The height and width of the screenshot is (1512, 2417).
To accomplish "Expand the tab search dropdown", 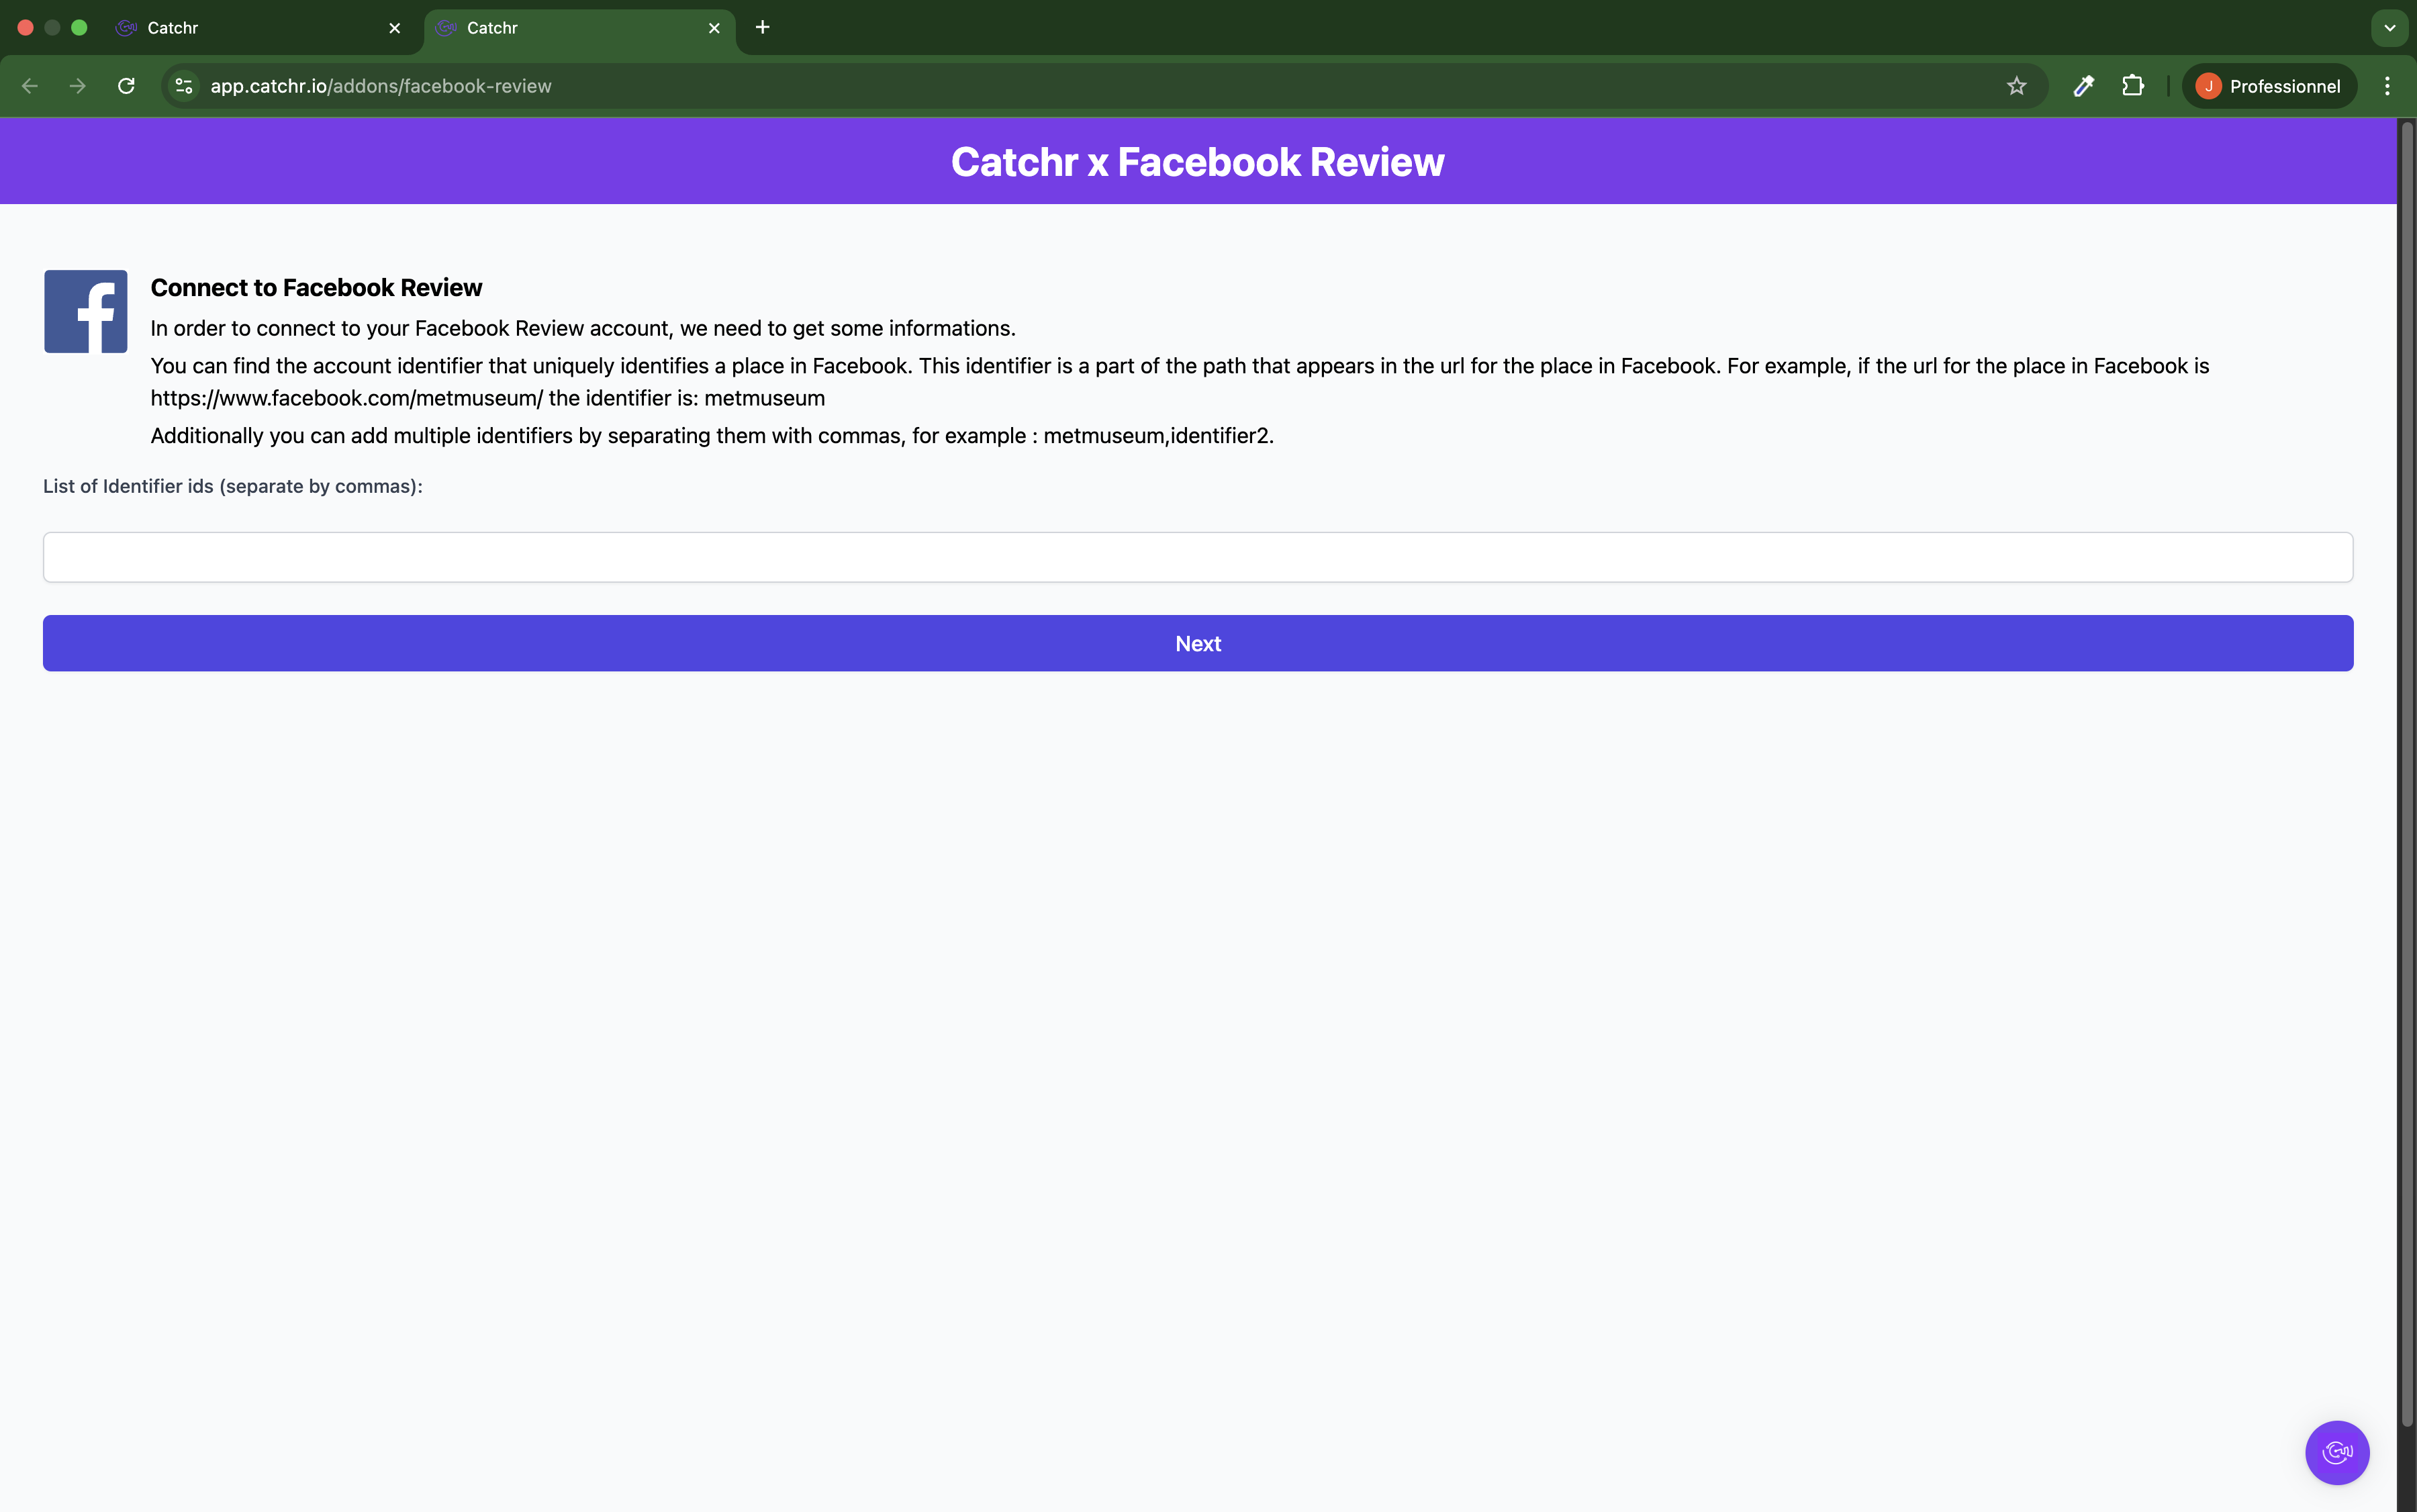I will click(2389, 28).
